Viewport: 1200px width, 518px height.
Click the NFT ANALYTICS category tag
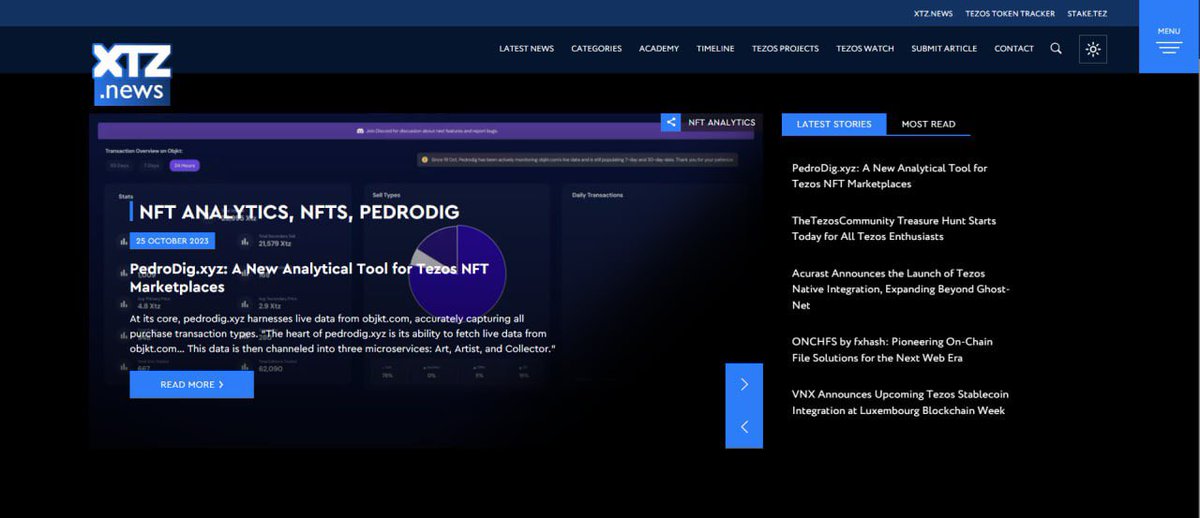tap(721, 122)
